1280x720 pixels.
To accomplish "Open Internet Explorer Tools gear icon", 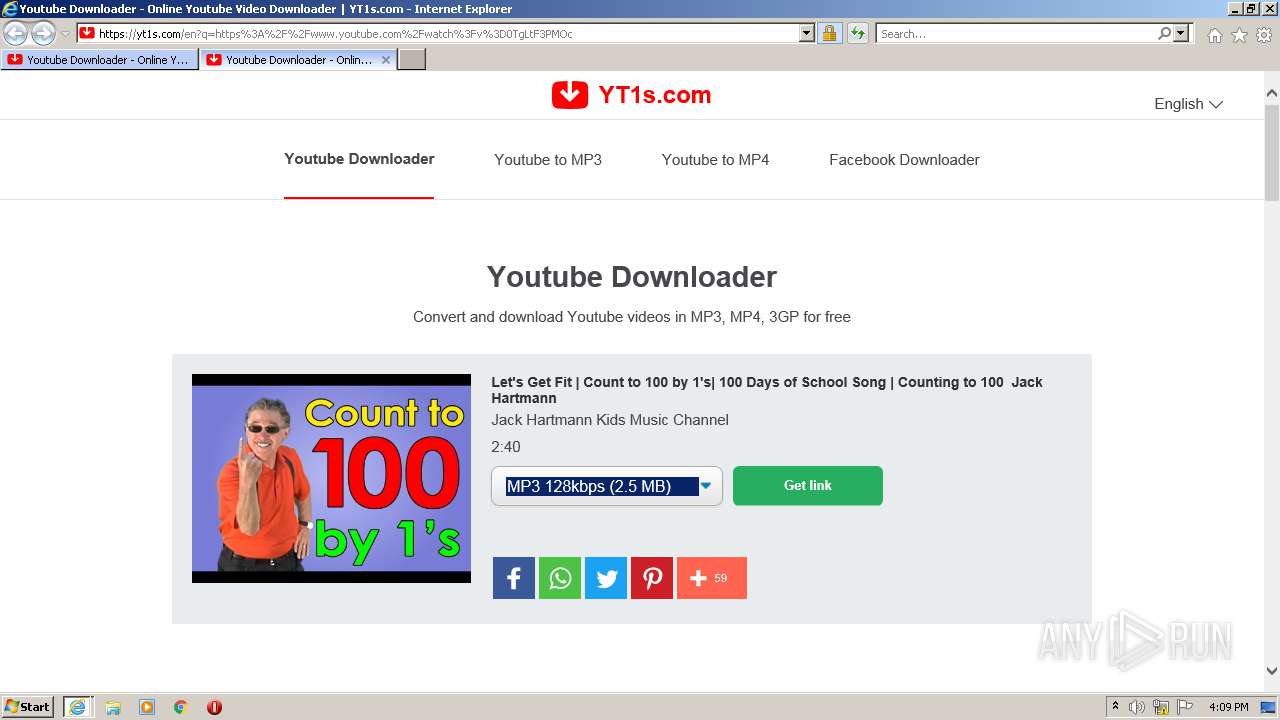I will (x=1264, y=35).
